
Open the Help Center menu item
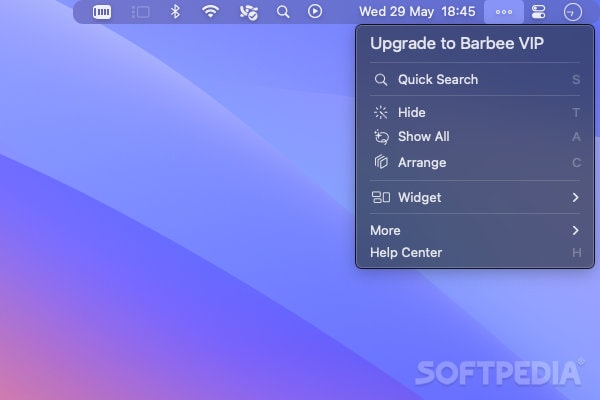click(475, 253)
